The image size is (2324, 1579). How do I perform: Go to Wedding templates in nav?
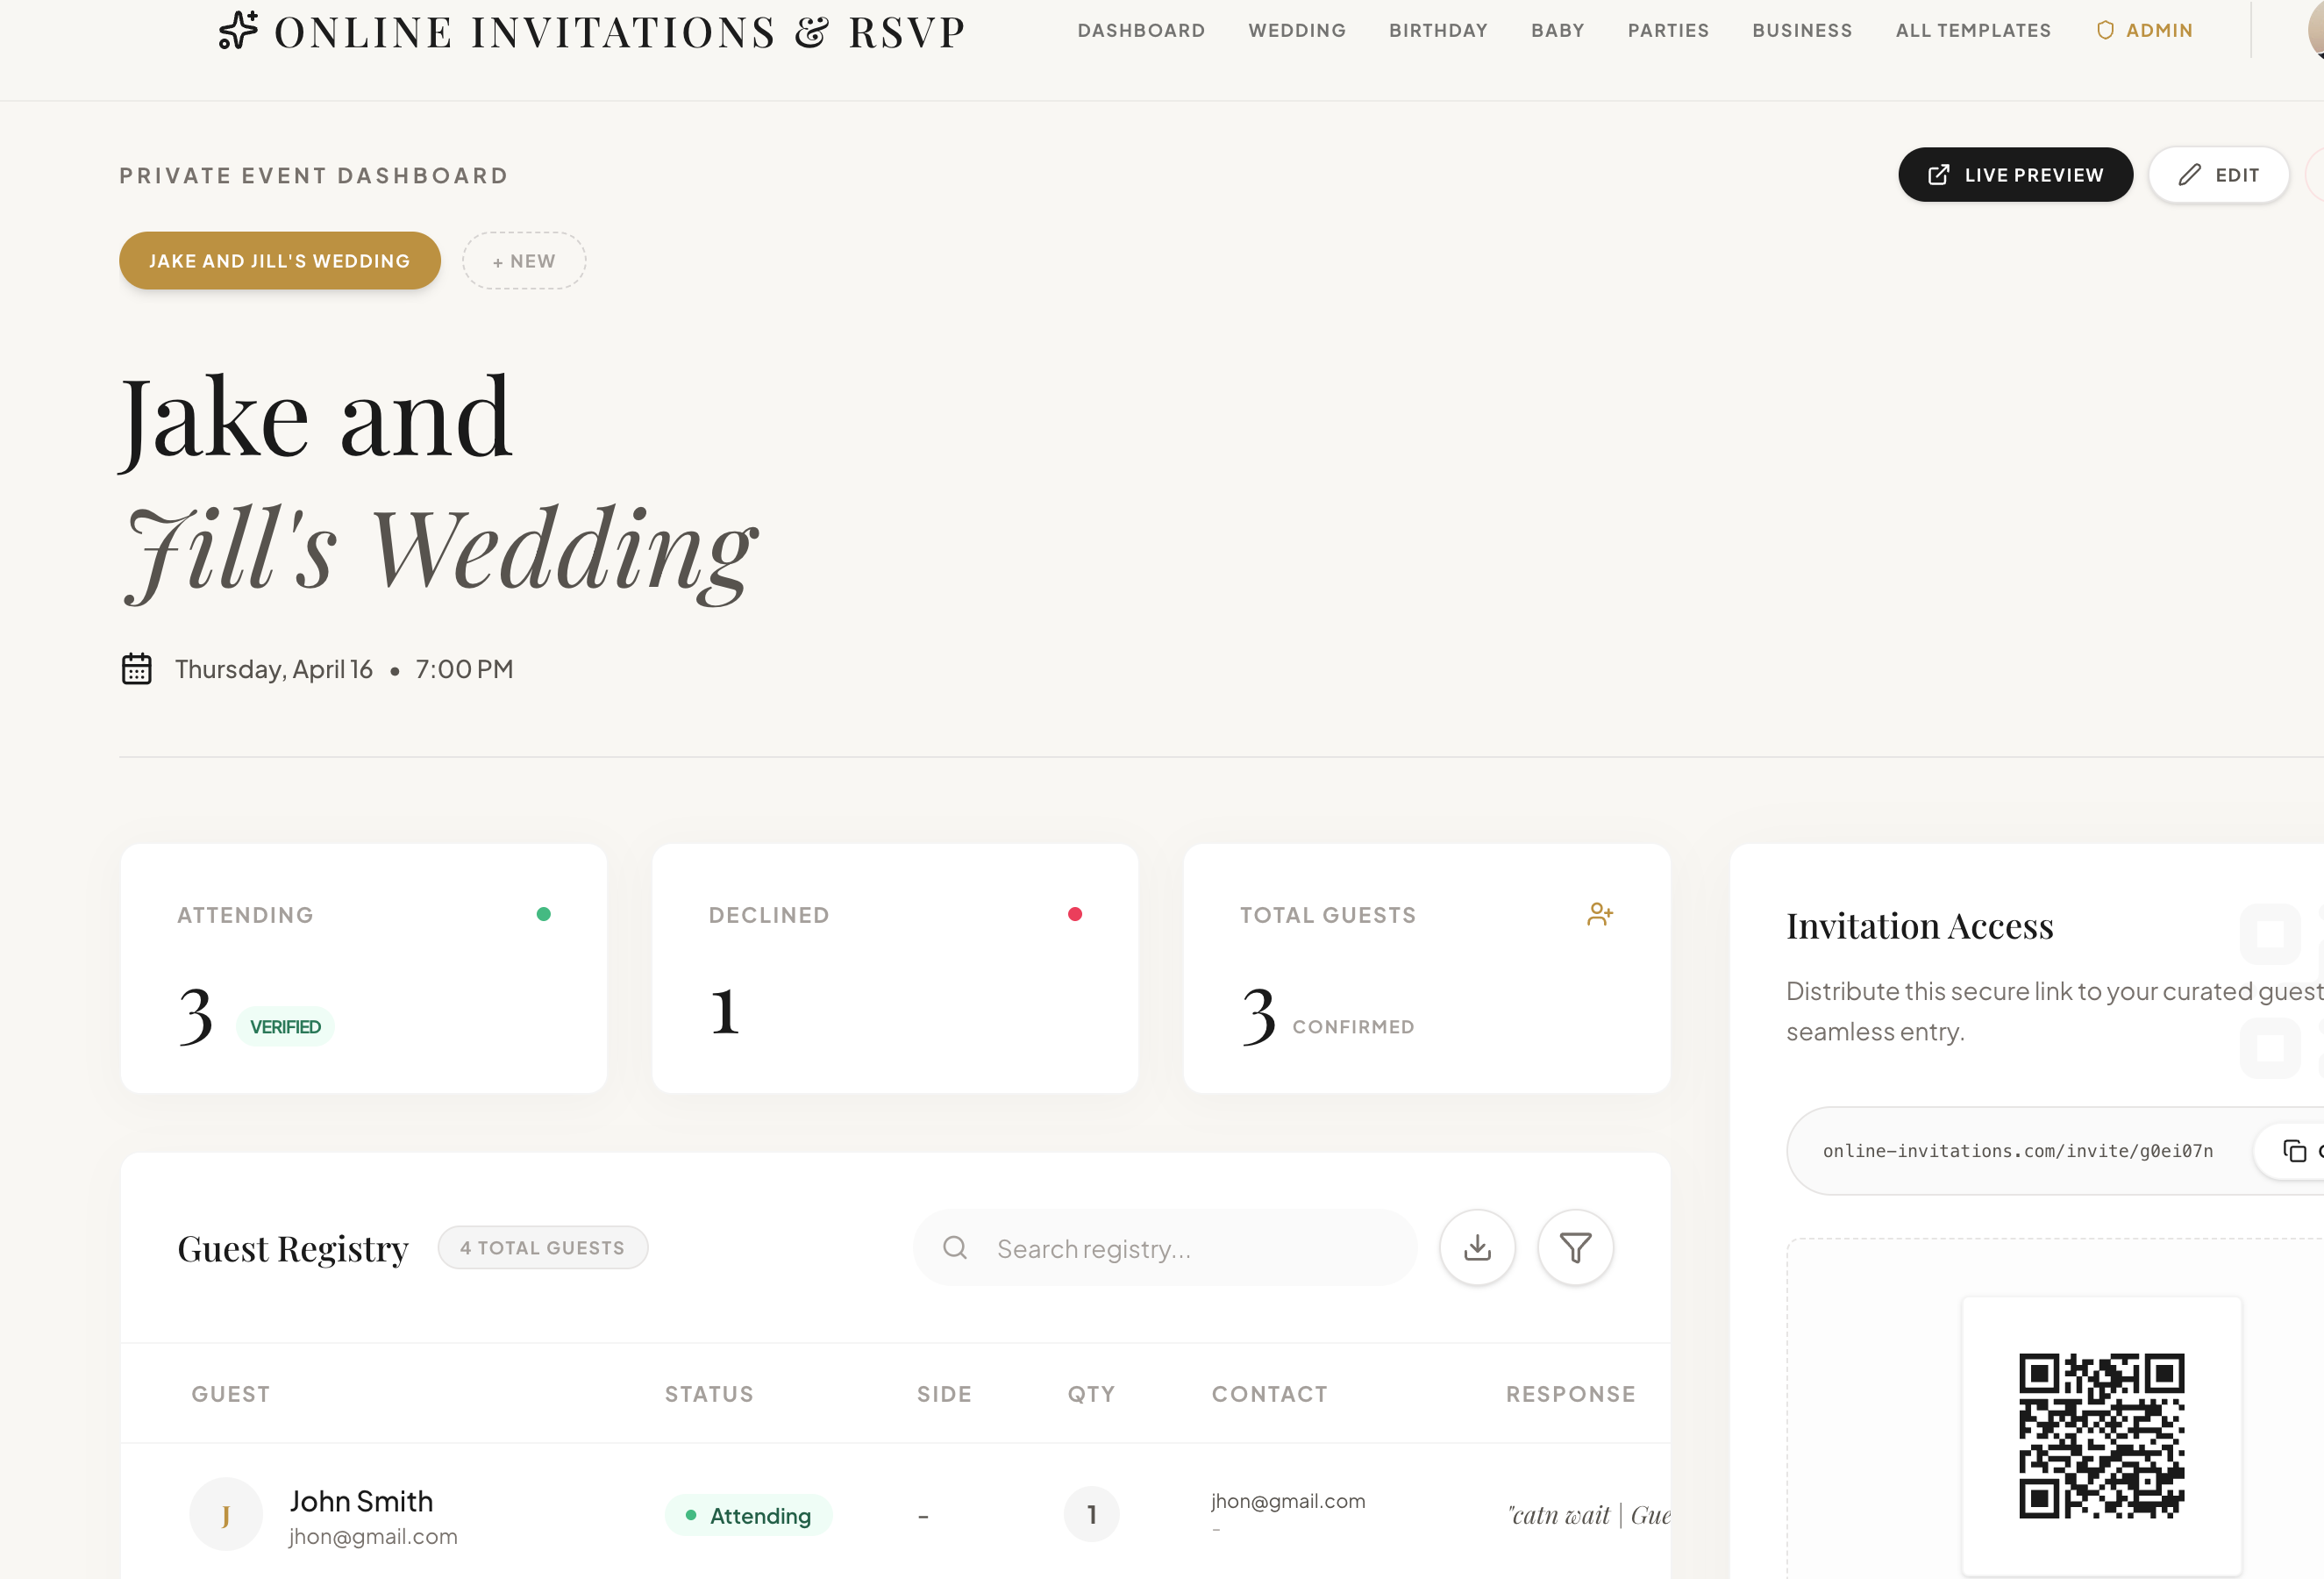click(1297, 31)
